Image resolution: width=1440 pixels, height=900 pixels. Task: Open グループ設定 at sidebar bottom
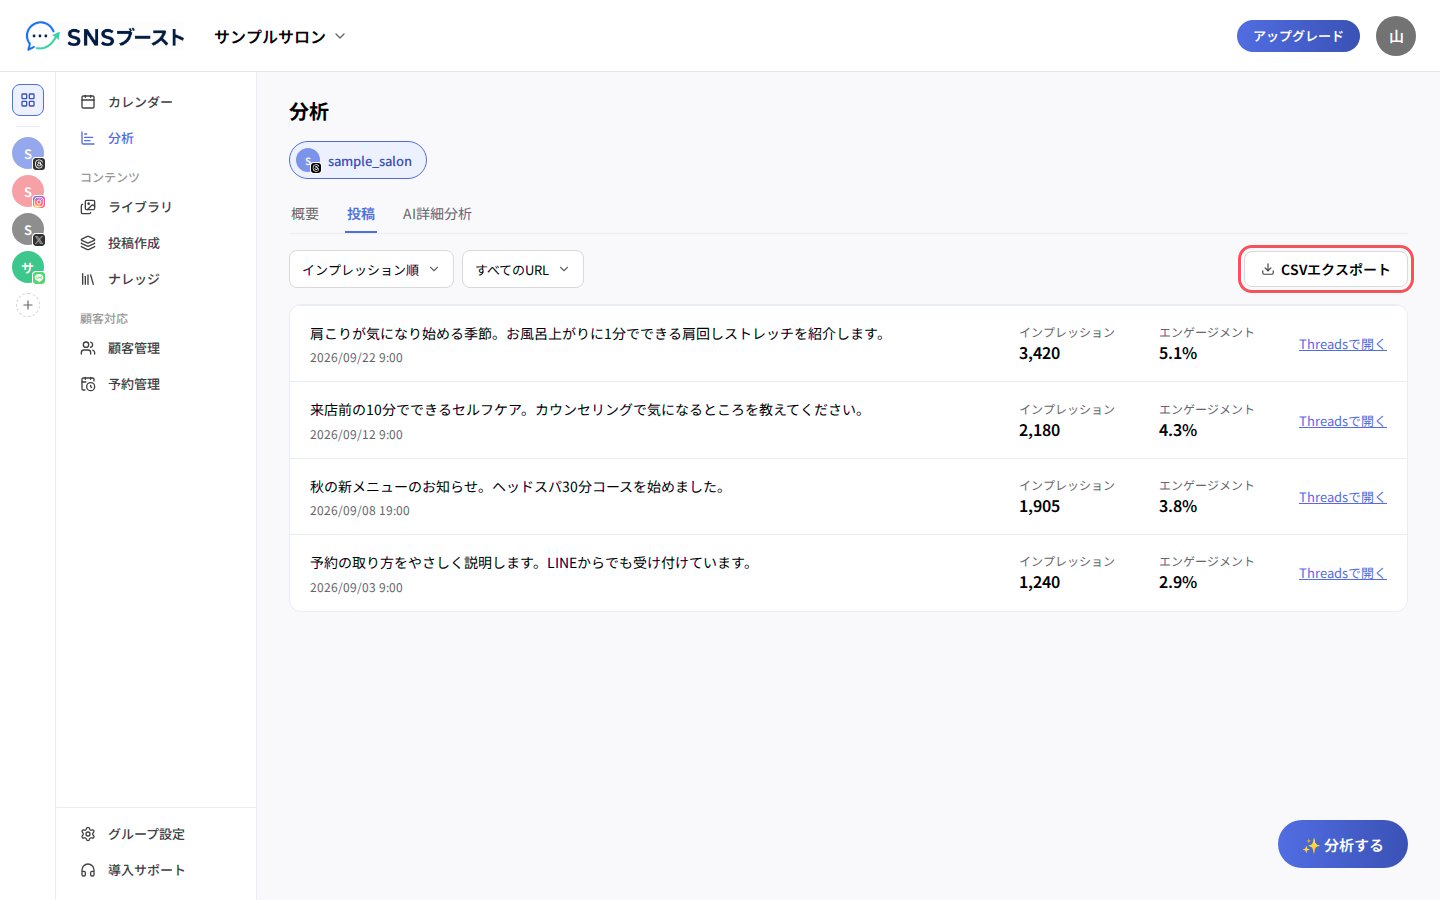pos(156,834)
